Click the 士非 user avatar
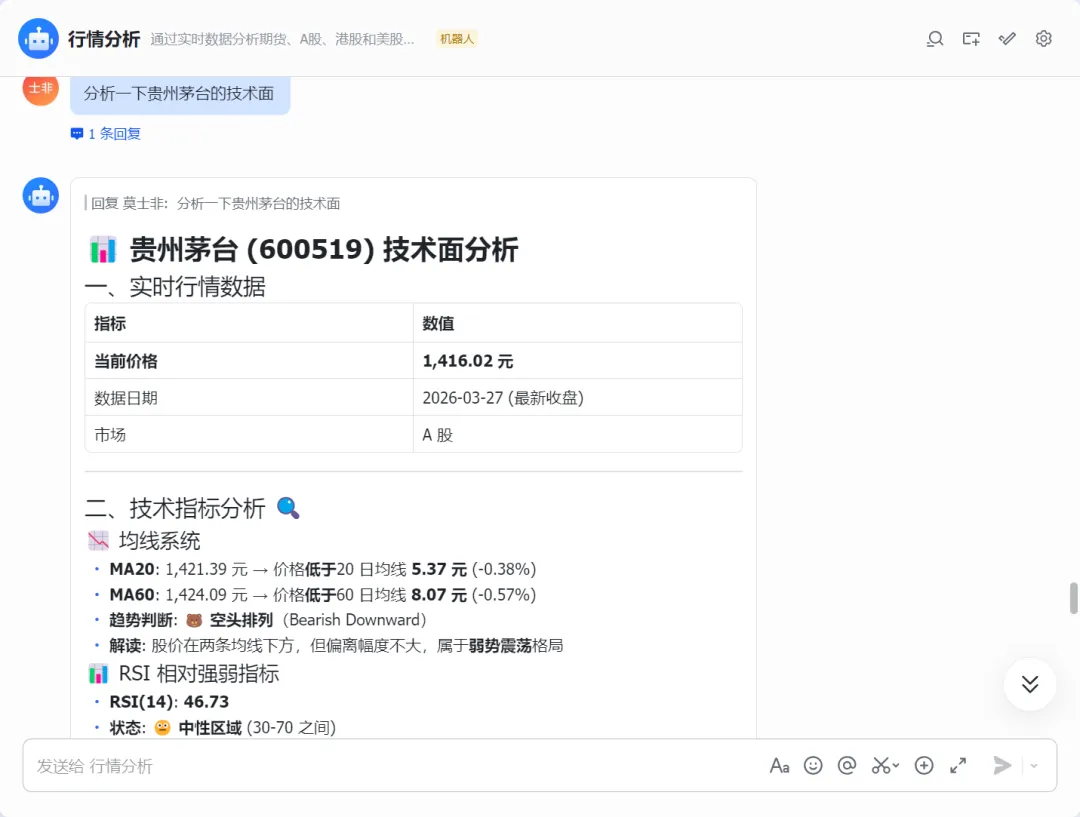 [x=41, y=90]
